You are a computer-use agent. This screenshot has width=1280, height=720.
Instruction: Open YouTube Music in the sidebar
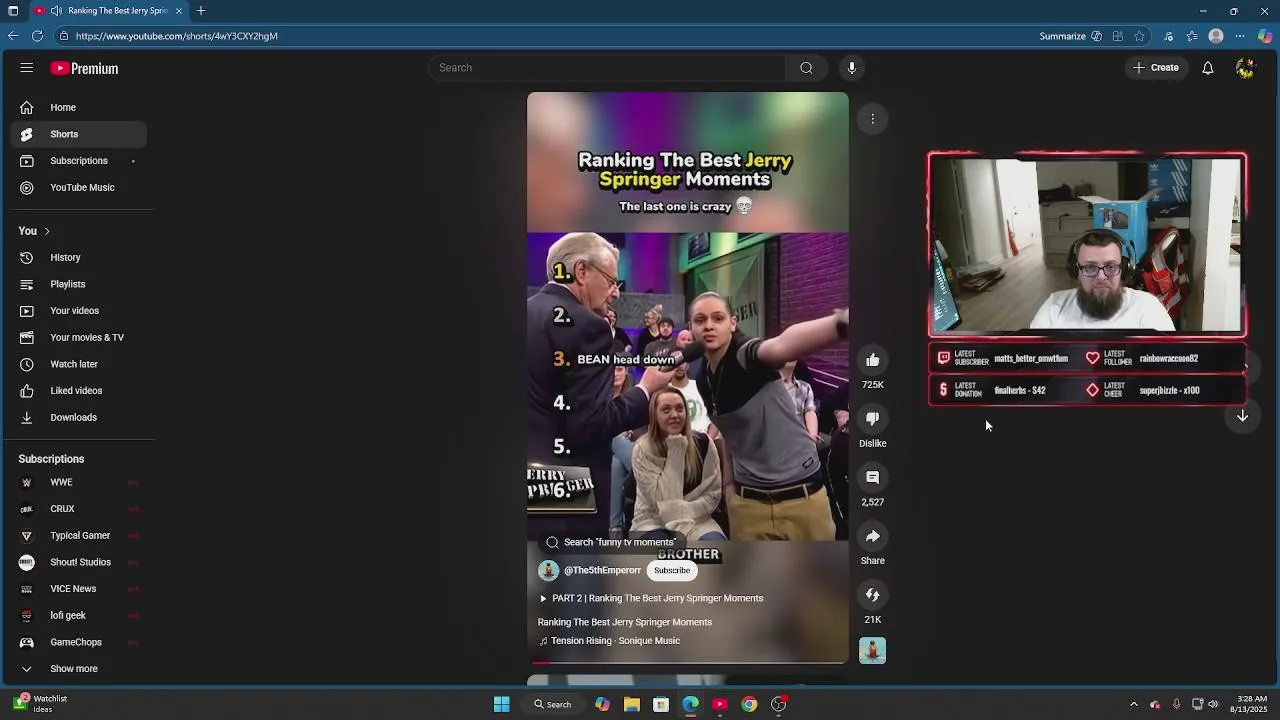click(x=78, y=188)
